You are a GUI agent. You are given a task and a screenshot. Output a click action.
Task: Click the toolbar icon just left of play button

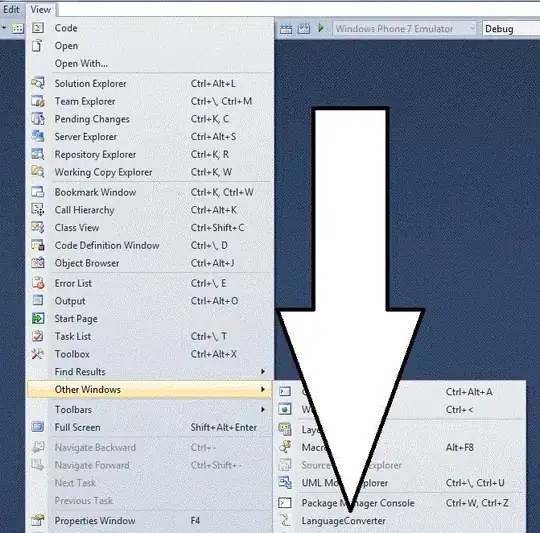[x=303, y=28]
